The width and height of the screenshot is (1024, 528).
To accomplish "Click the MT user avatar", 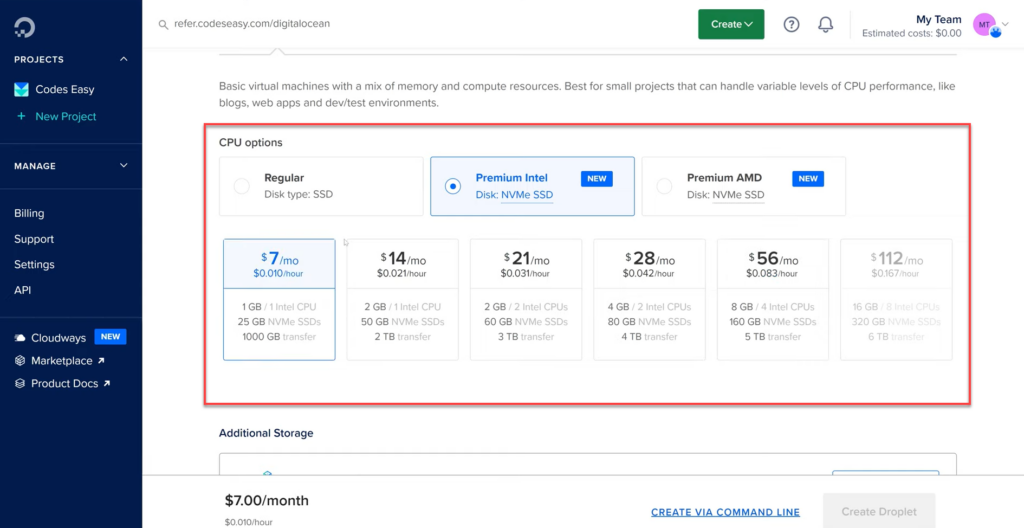I will click(985, 25).
